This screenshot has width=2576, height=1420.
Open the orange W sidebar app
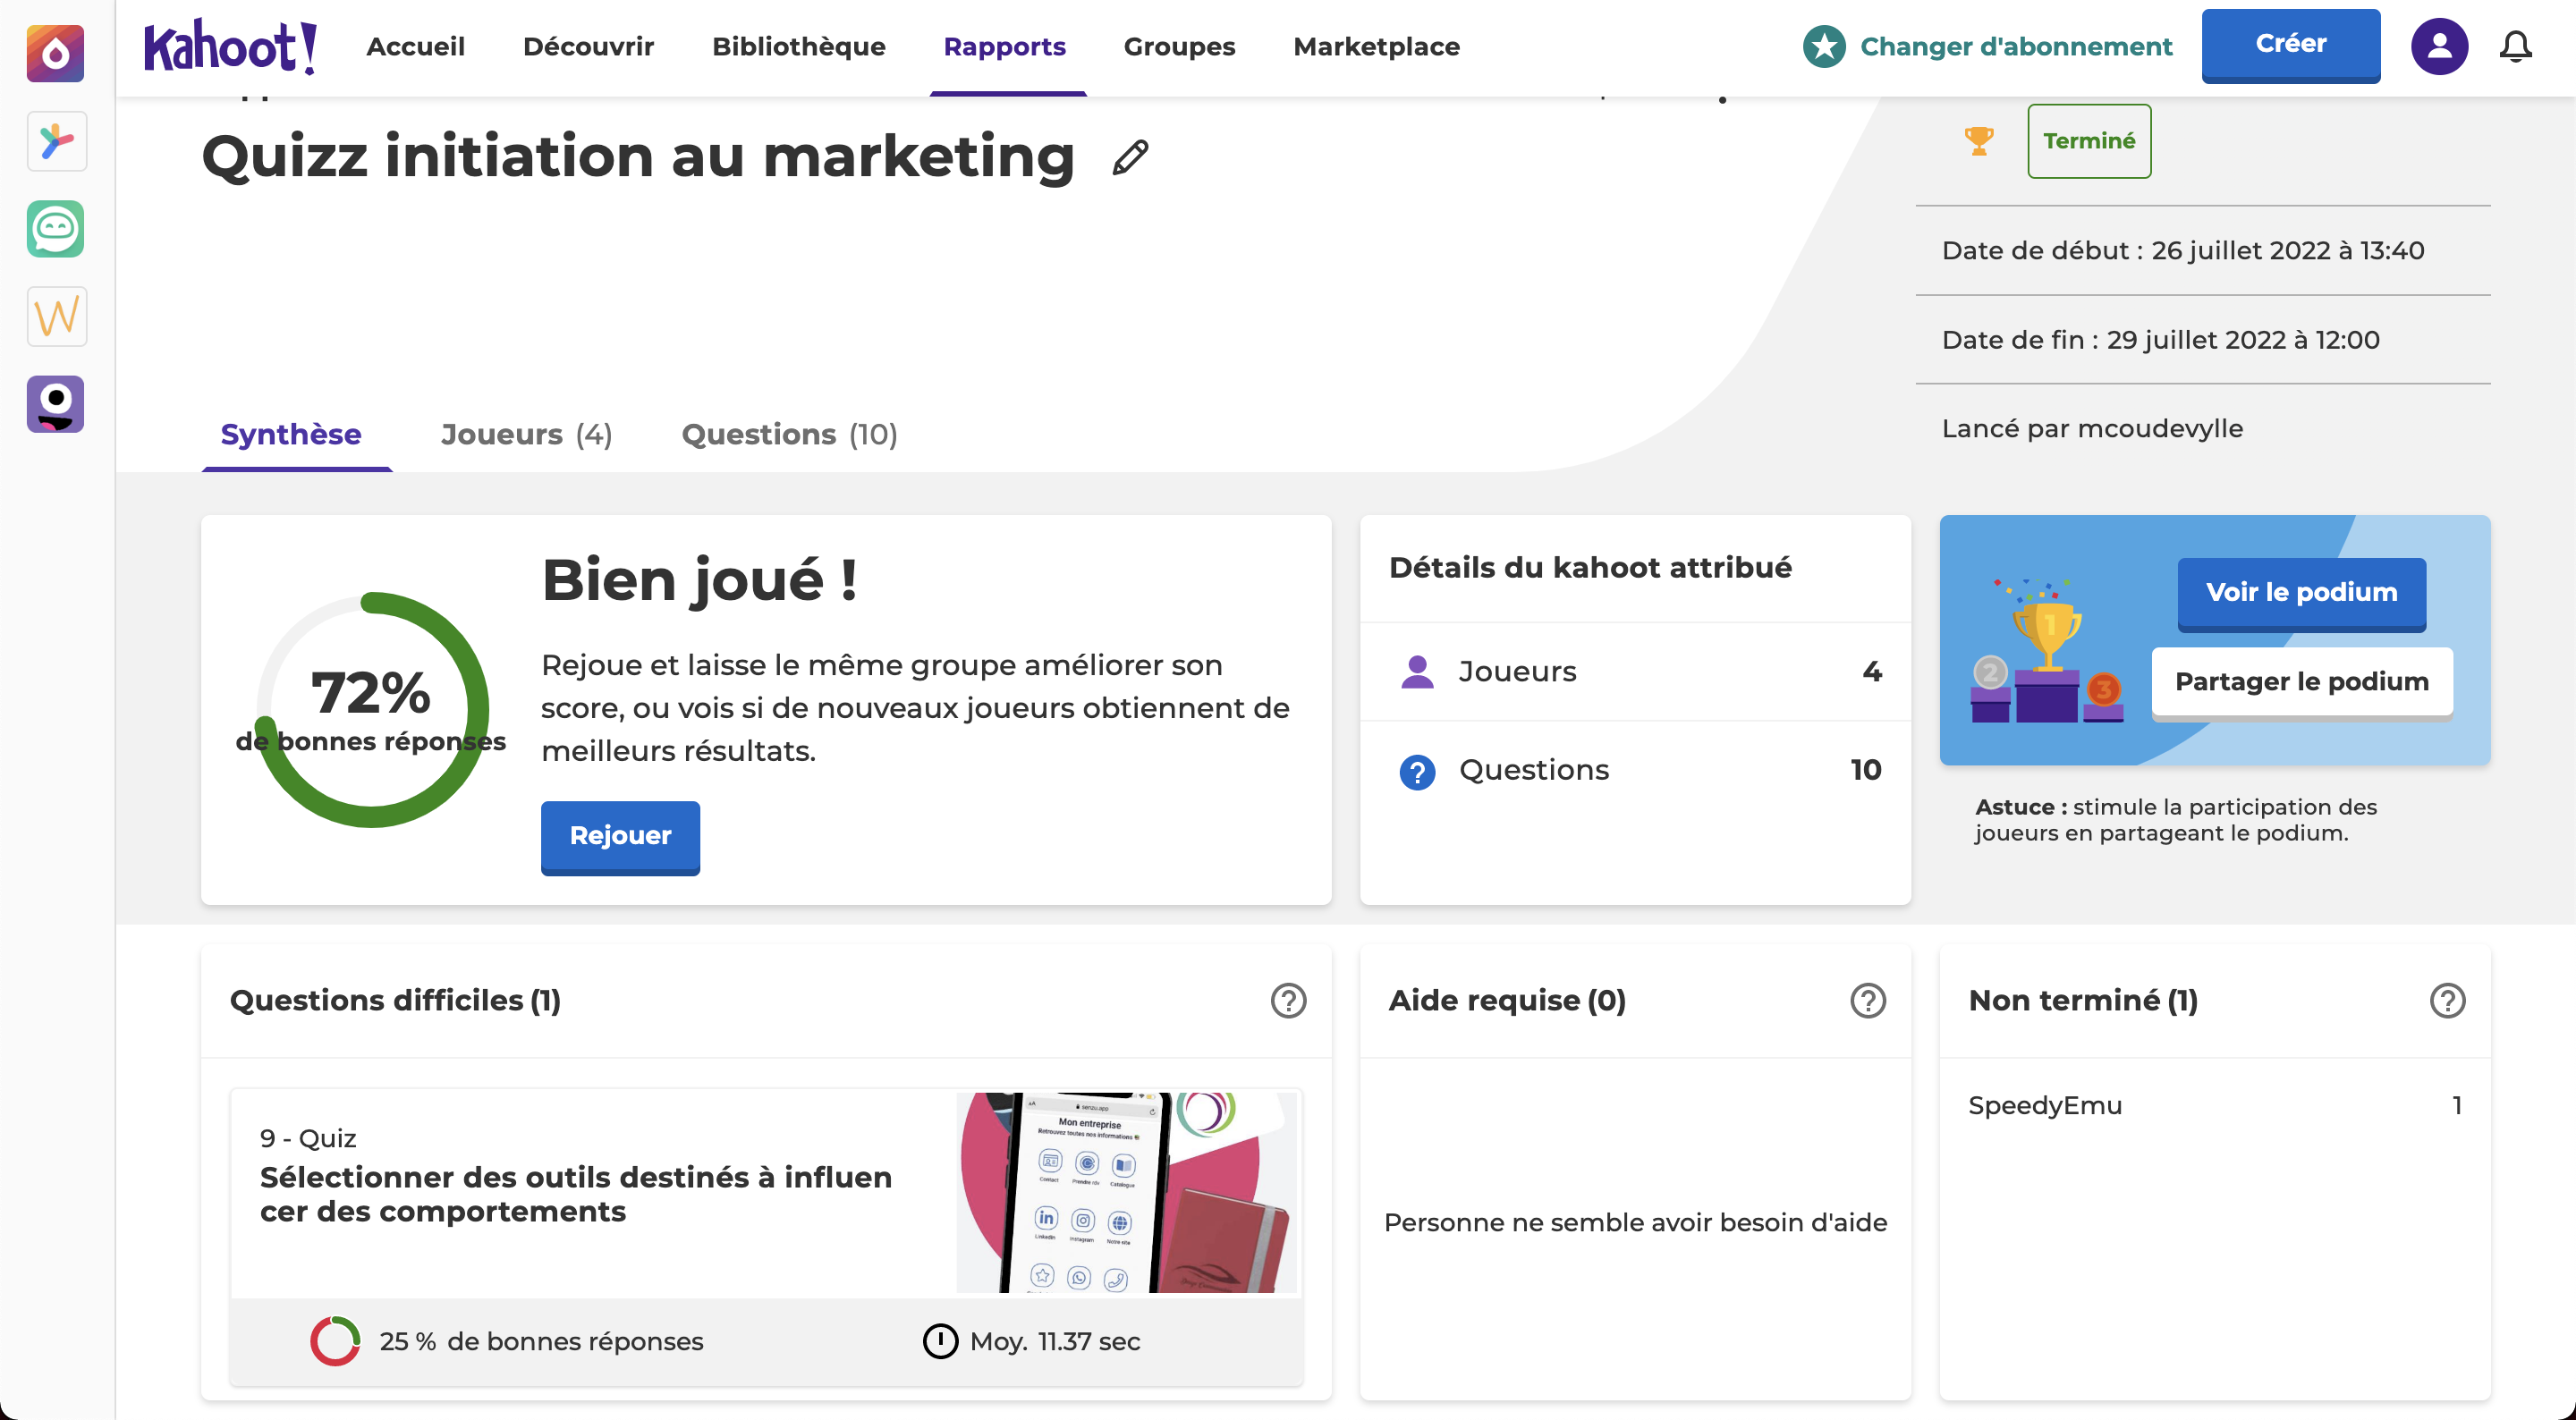point(56,317)
